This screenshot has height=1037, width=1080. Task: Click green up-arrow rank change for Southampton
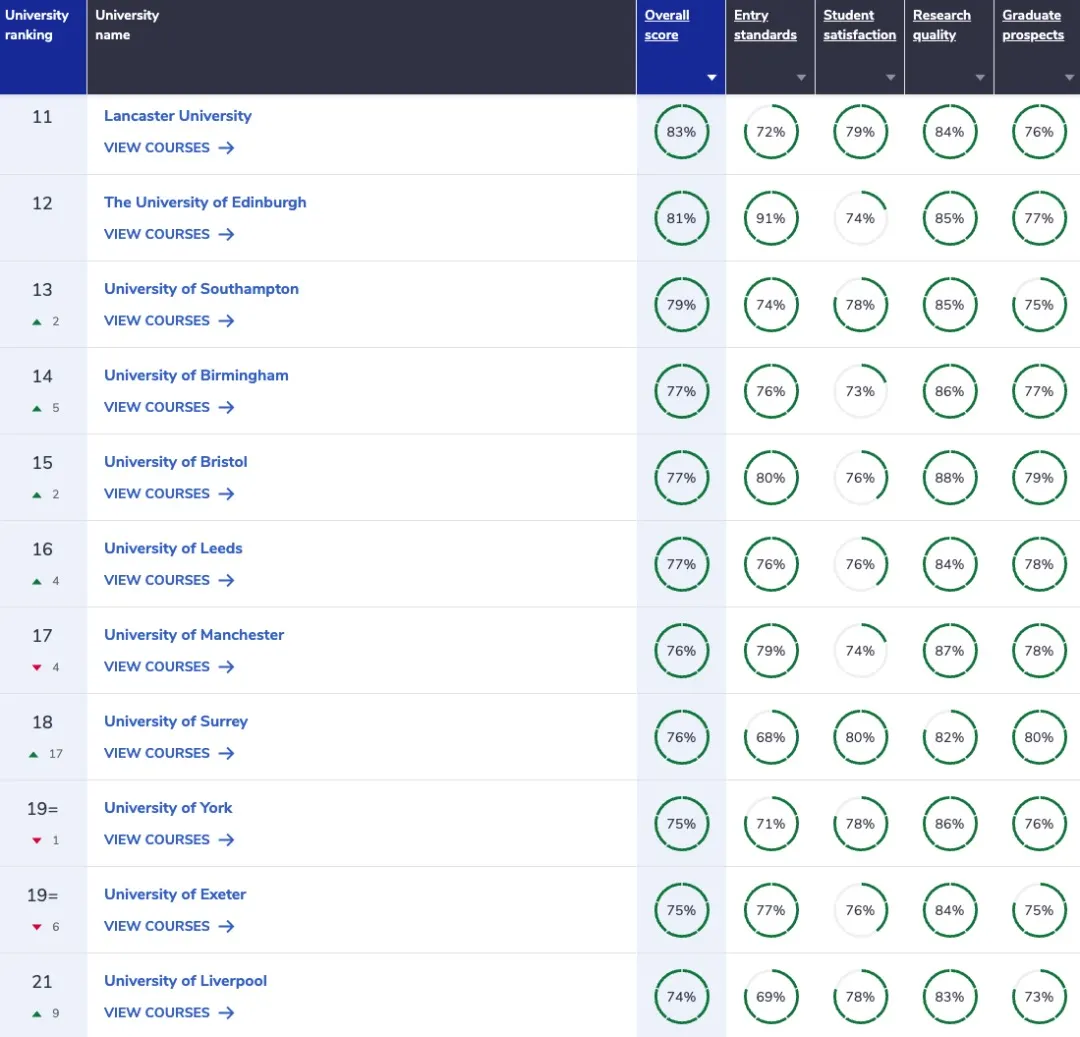(x=37, y=322)
